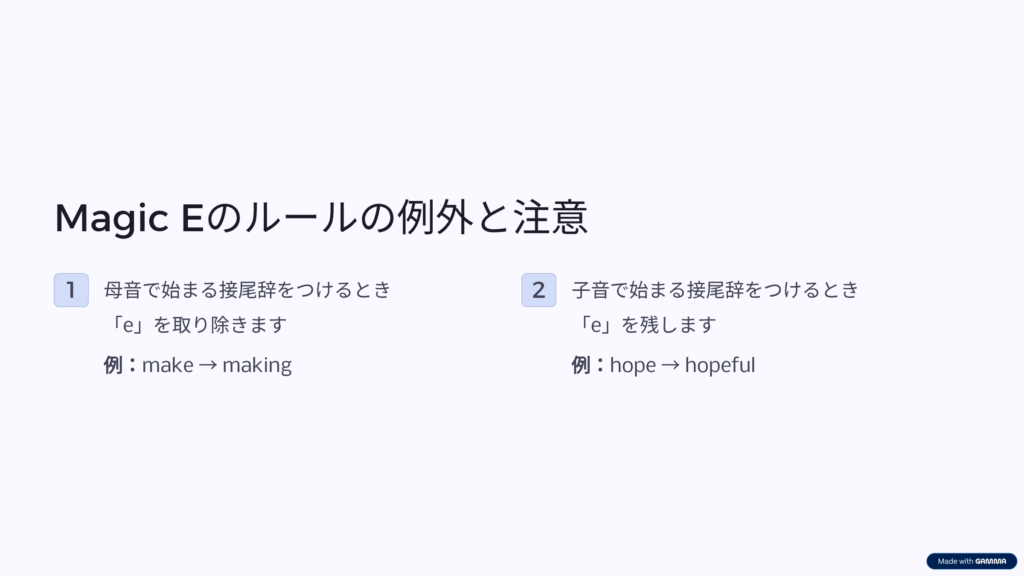Click the arrow between hope and hopeful
The image size is (1024, 576).
[670, 366]
